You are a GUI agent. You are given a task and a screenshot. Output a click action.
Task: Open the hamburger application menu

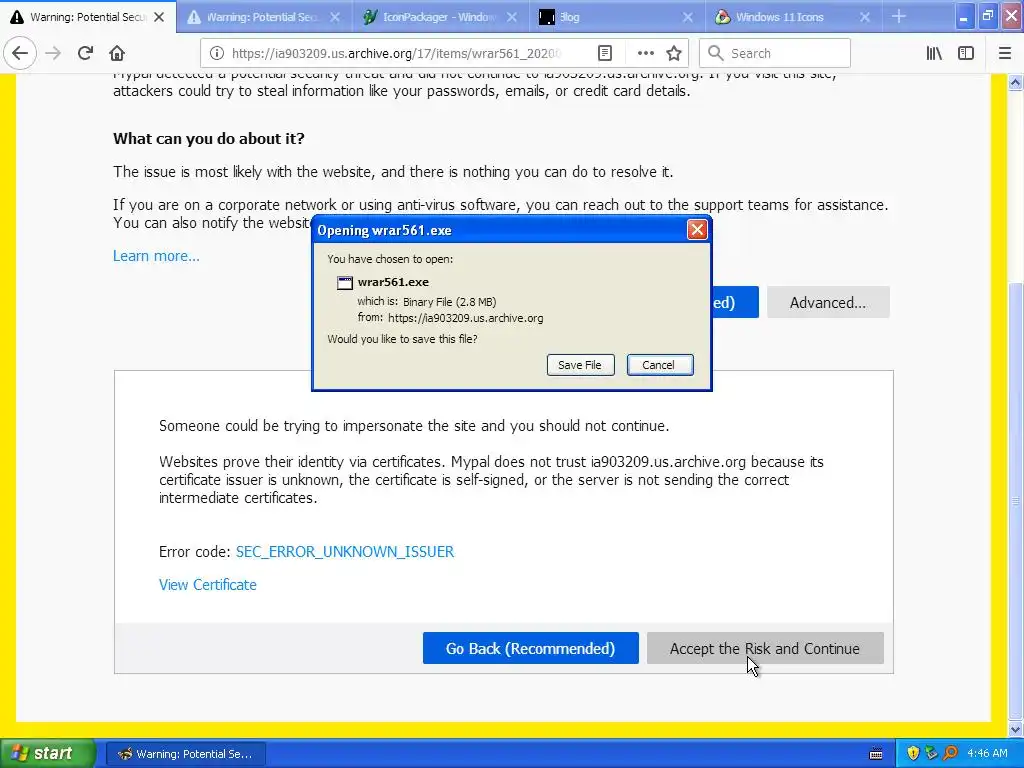(x=1005, y=53)
